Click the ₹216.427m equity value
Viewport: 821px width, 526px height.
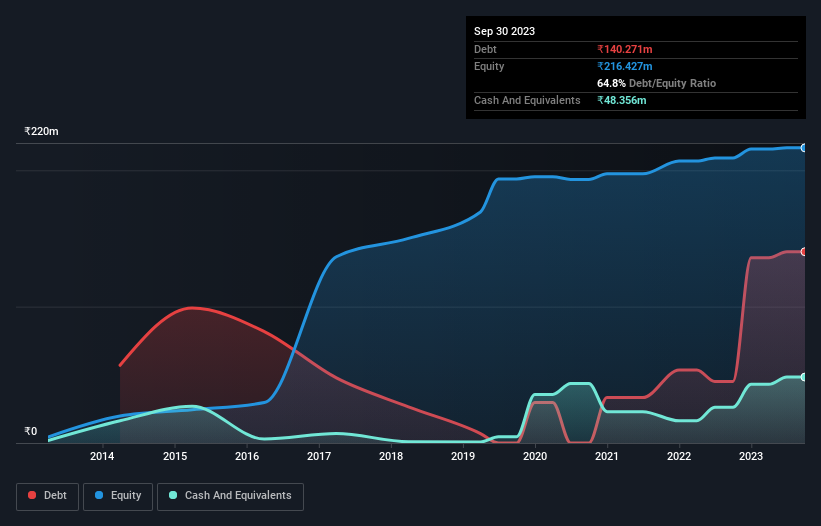pos(625,66)
